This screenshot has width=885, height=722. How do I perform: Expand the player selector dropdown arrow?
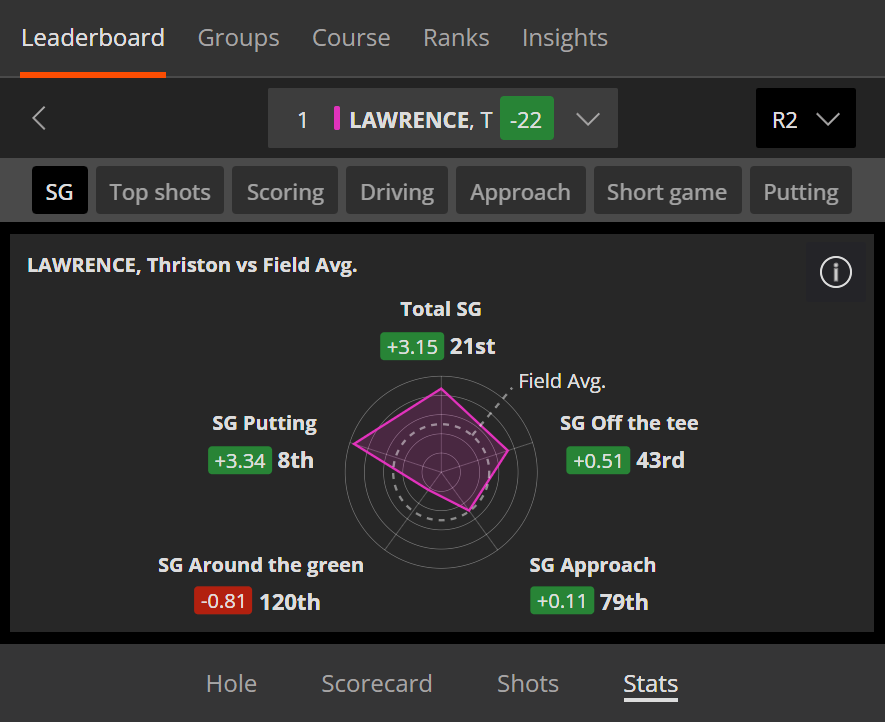pos(588,119)
